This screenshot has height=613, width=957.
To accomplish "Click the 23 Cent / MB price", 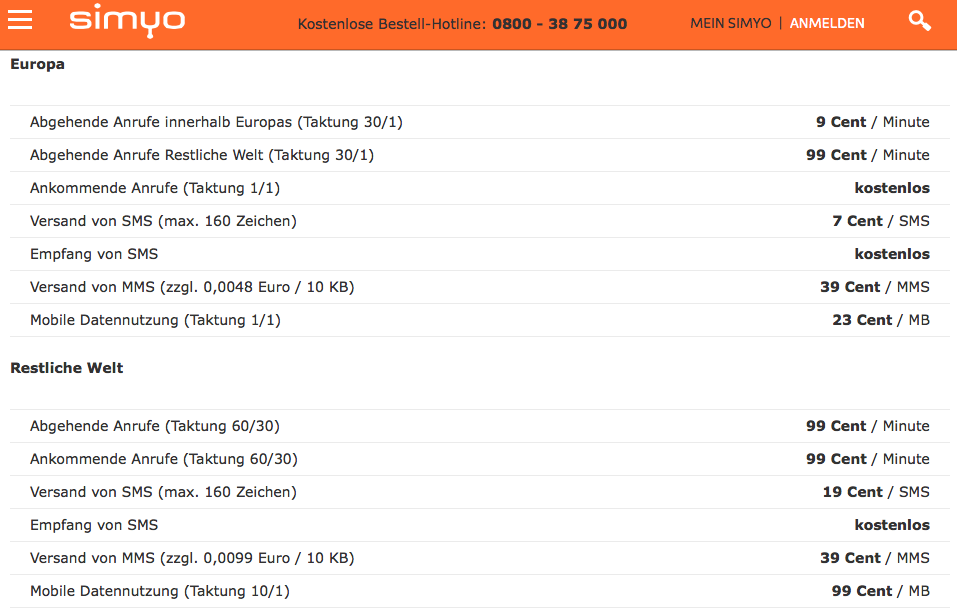I will coord(880,320).
